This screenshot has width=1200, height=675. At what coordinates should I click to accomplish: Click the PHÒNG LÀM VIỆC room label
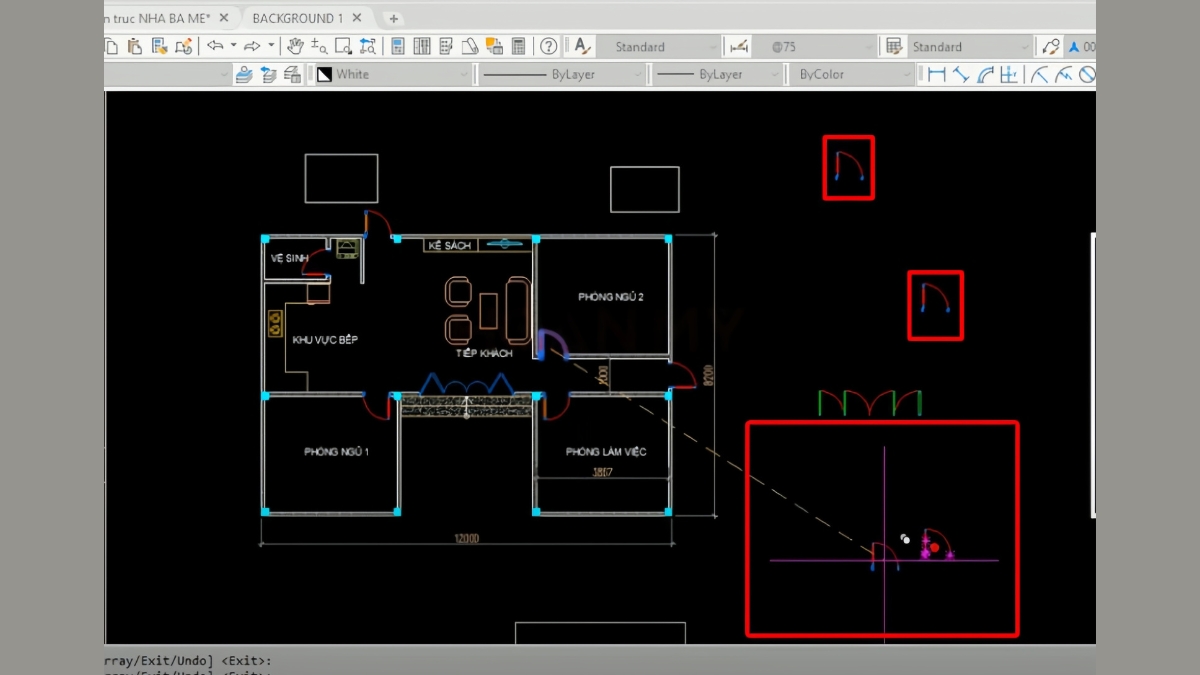point(606,452)
